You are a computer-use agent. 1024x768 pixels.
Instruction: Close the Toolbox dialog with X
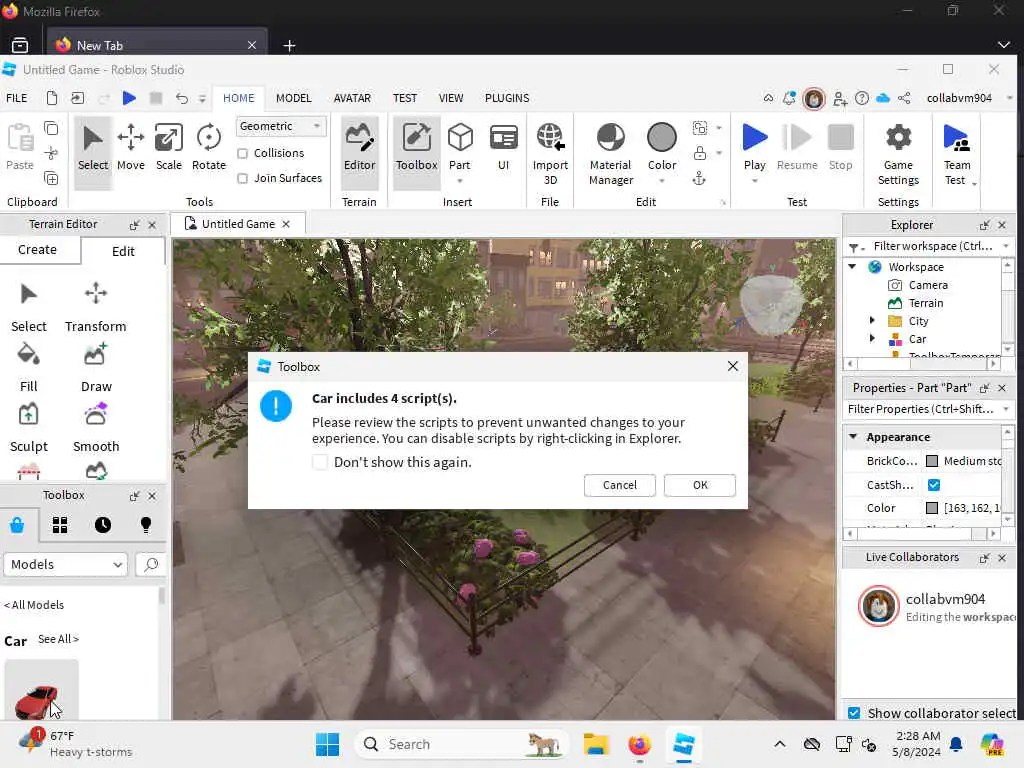point(733,366)
